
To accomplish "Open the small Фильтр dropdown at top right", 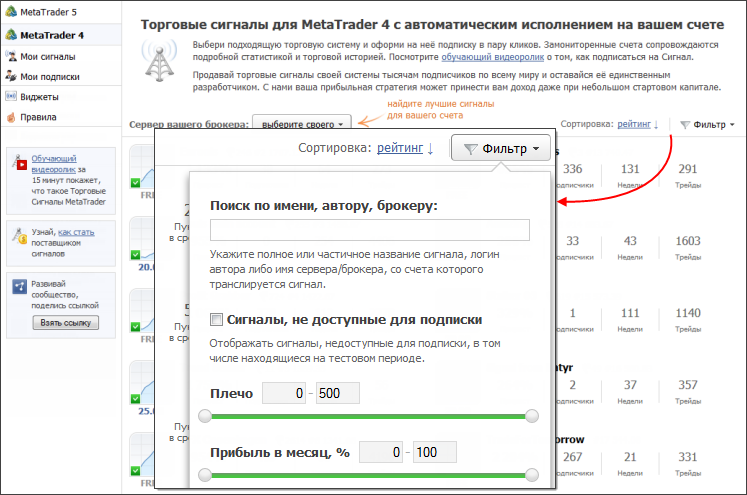I will tap(707, 124).
